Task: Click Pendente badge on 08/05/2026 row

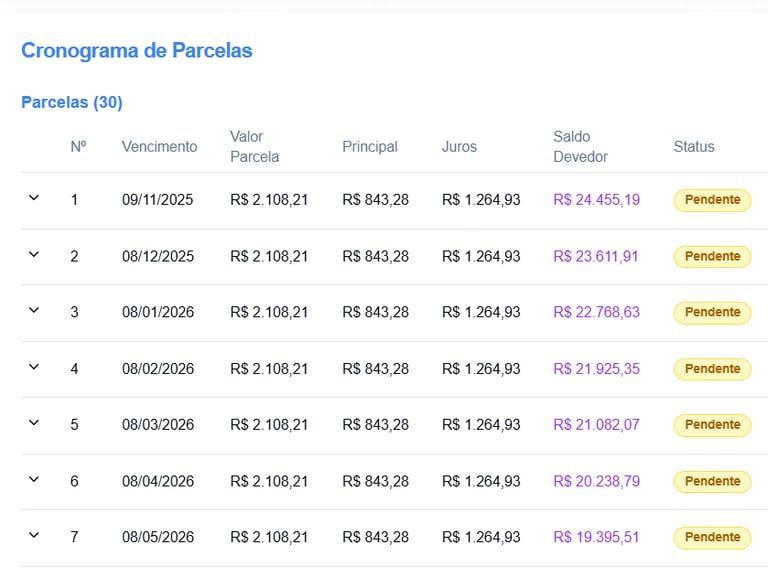Action: (x=712, y=537)
